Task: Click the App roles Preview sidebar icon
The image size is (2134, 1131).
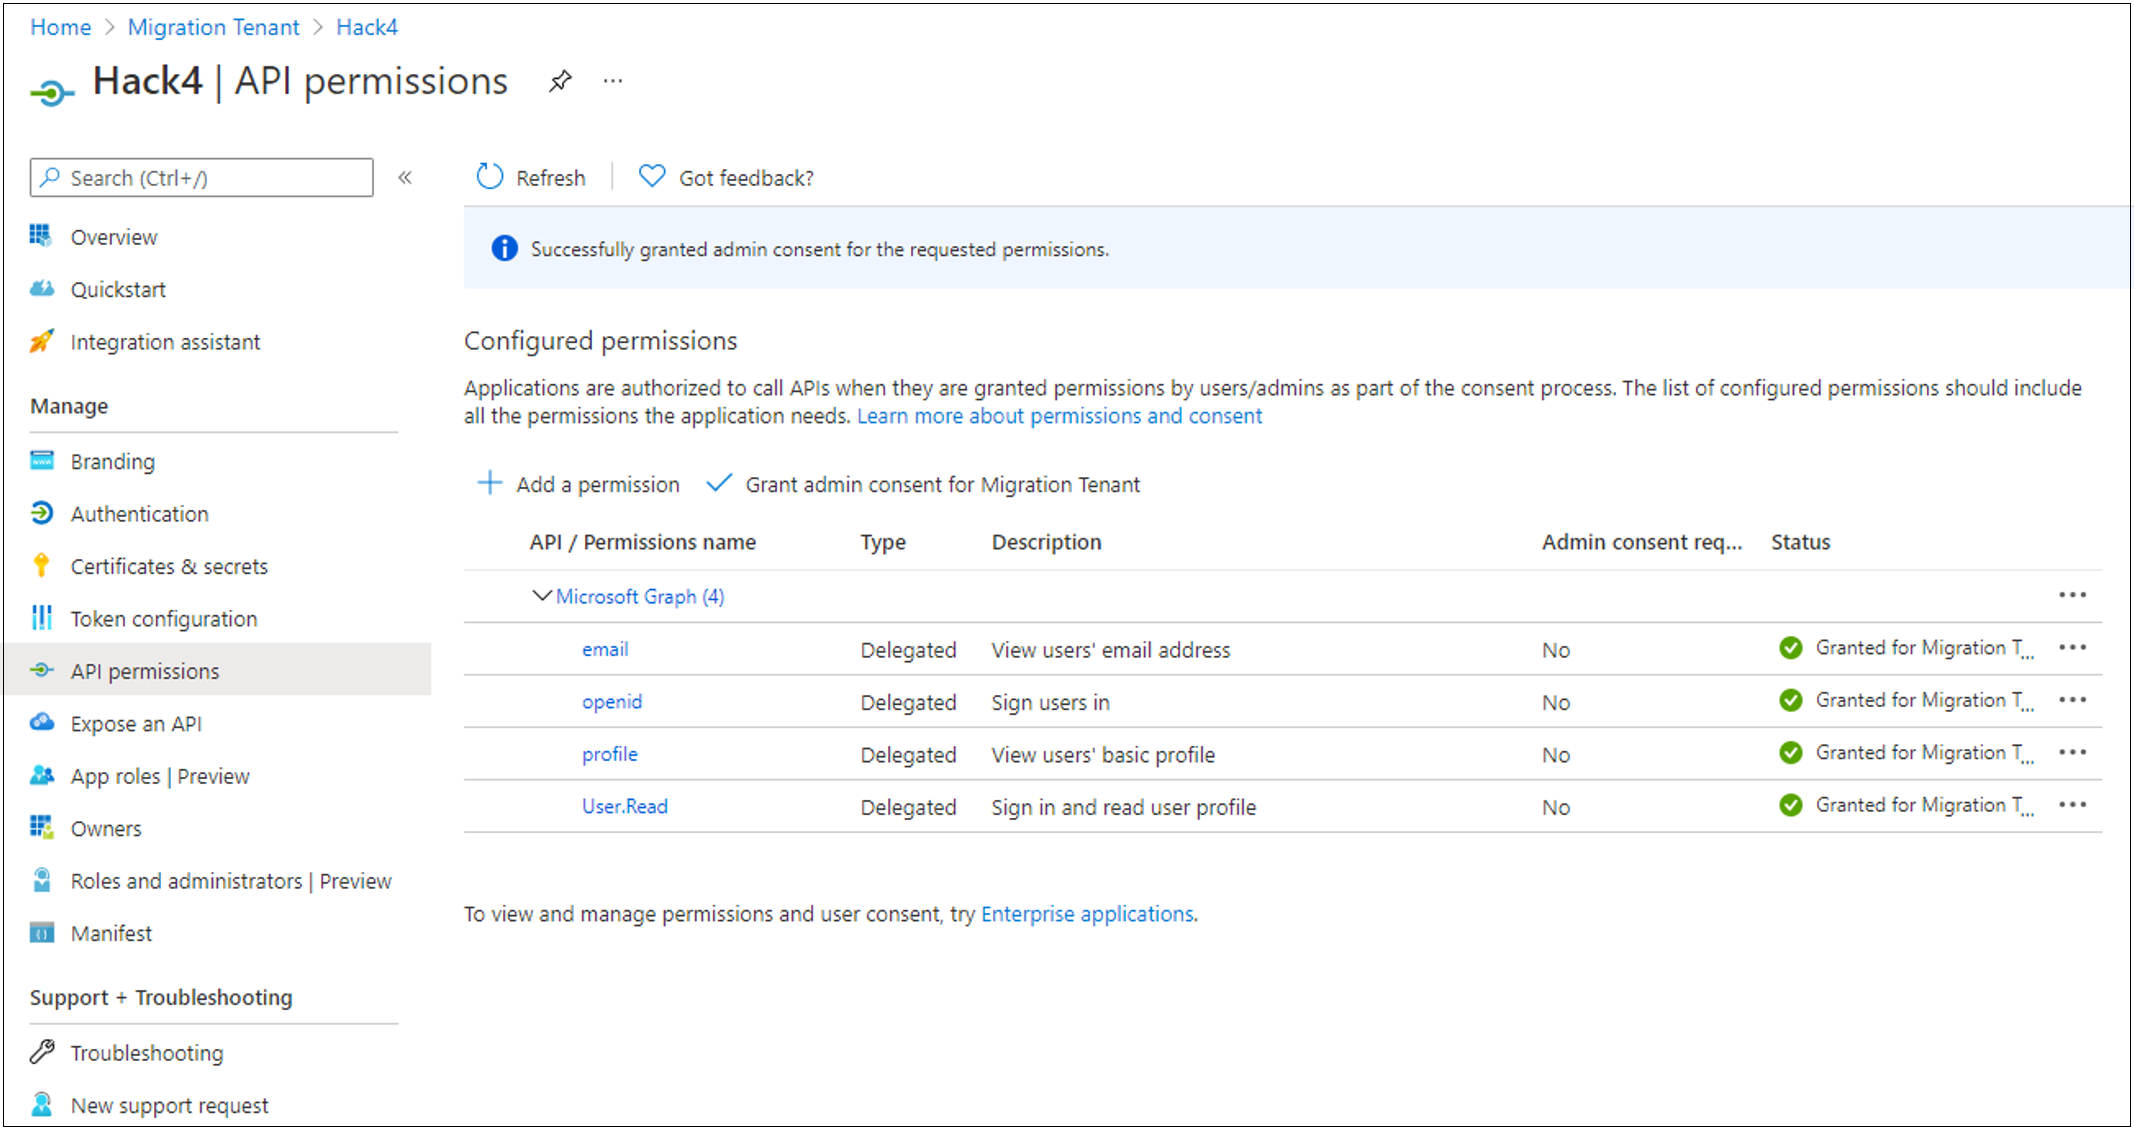Action: click(40, 774)
